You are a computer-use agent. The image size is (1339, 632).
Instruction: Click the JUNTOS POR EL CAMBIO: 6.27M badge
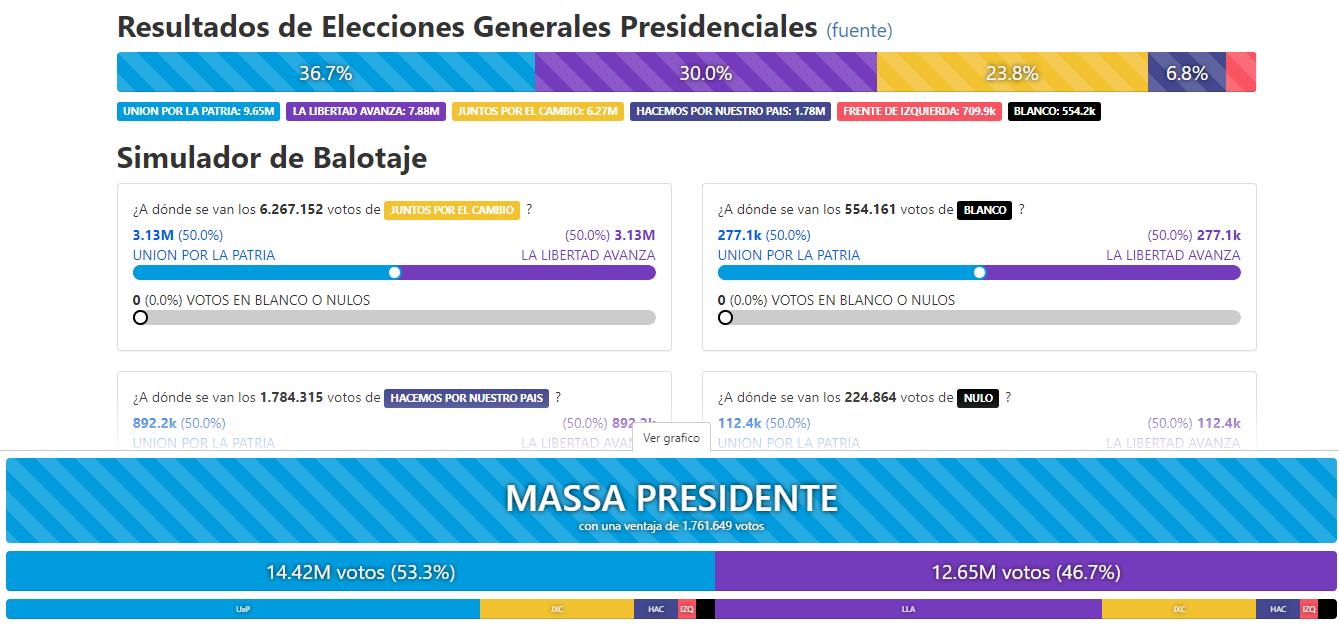tap(538, 111)
